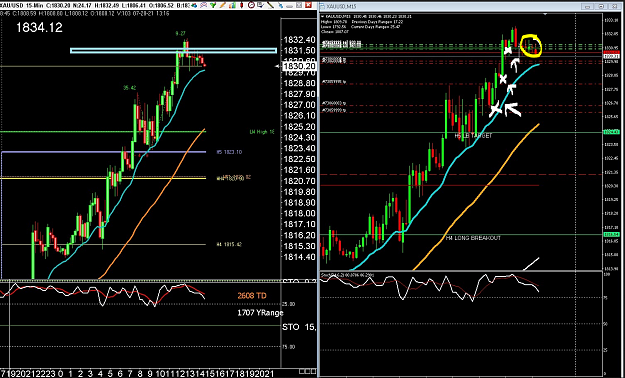
Task: Minimize the left XAU/USD 15-Min chart window
Action: pyautogui.click(x=289, y=6)
